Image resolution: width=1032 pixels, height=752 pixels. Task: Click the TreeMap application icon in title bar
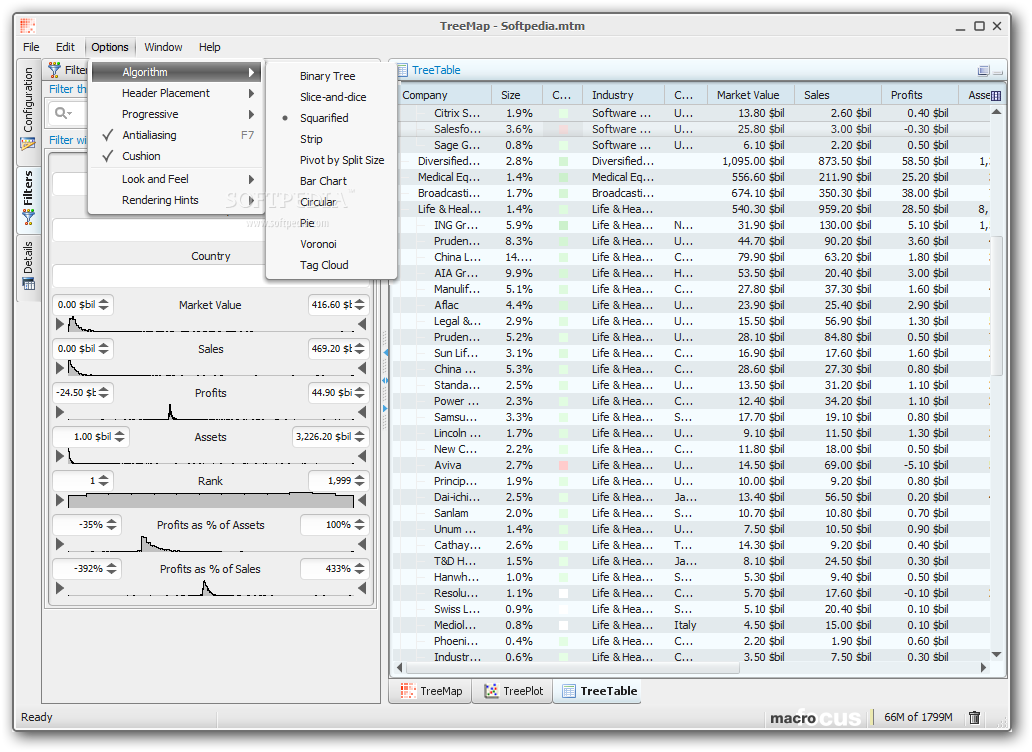[27, 26]
